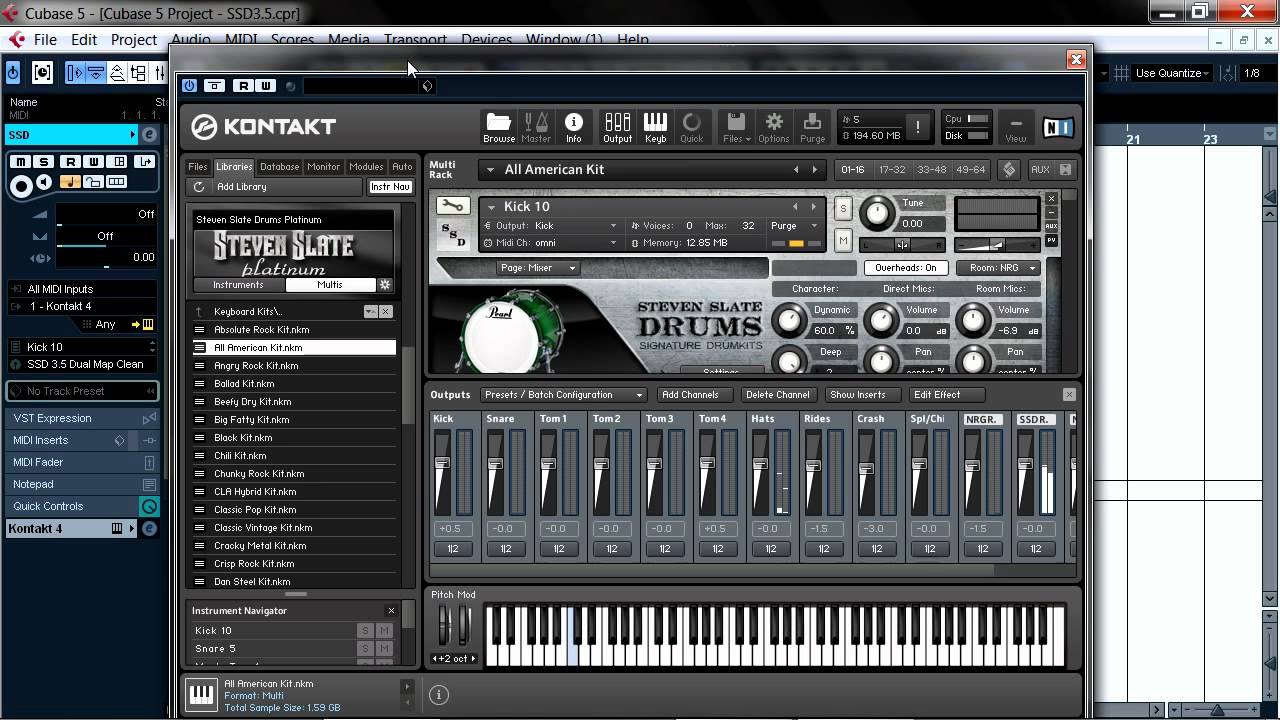The width and height of the screenshot is (1280, 720).
Task: Click the Tune knob for Kick 10
Action: pyautogui.click(x=877, y=212)
